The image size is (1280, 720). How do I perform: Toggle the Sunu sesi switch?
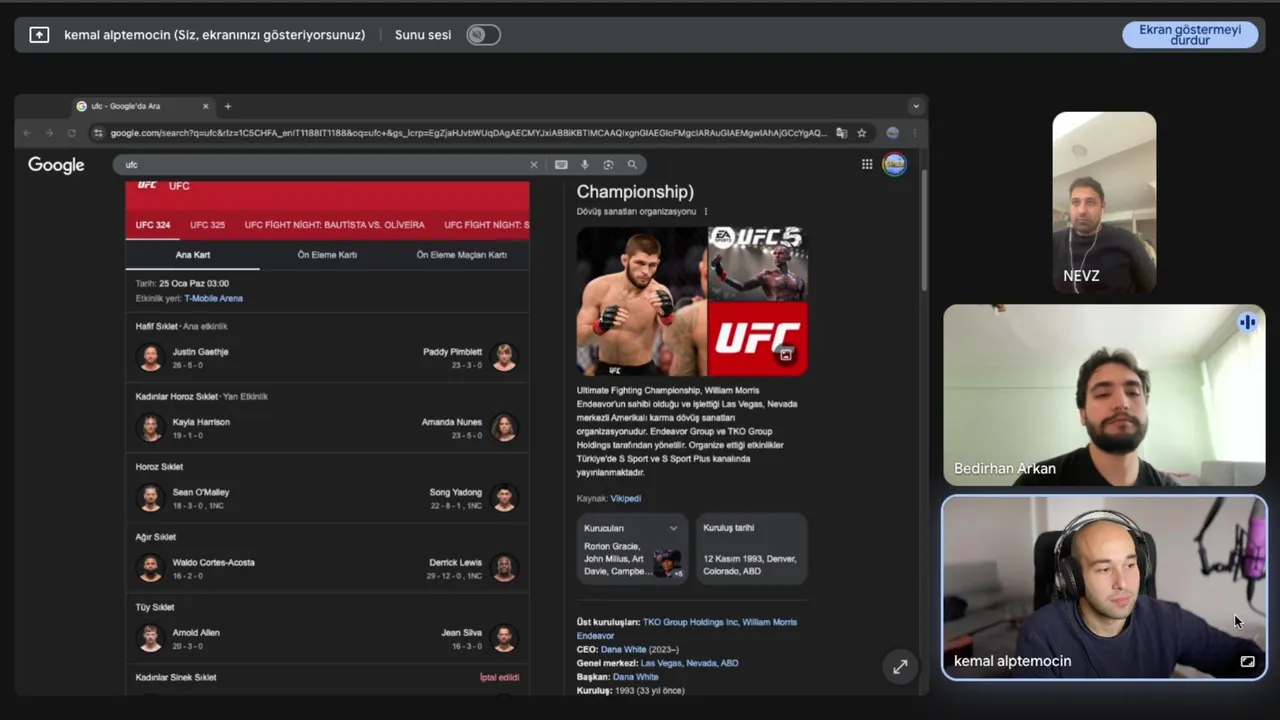pos(483,35)
